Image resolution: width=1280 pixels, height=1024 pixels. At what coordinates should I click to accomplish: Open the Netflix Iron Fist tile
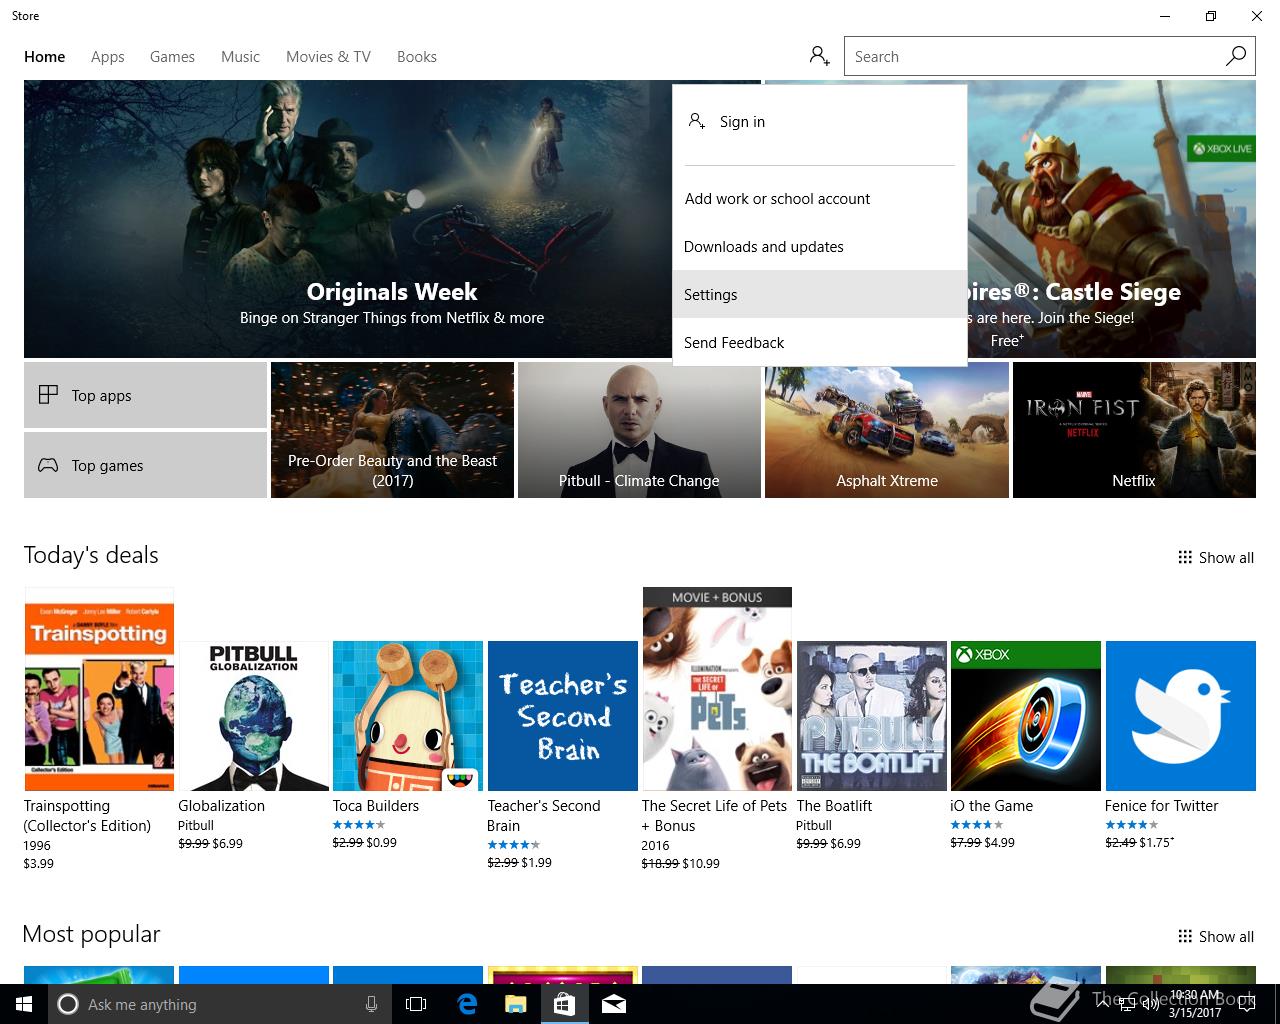tap(1134, 430)
